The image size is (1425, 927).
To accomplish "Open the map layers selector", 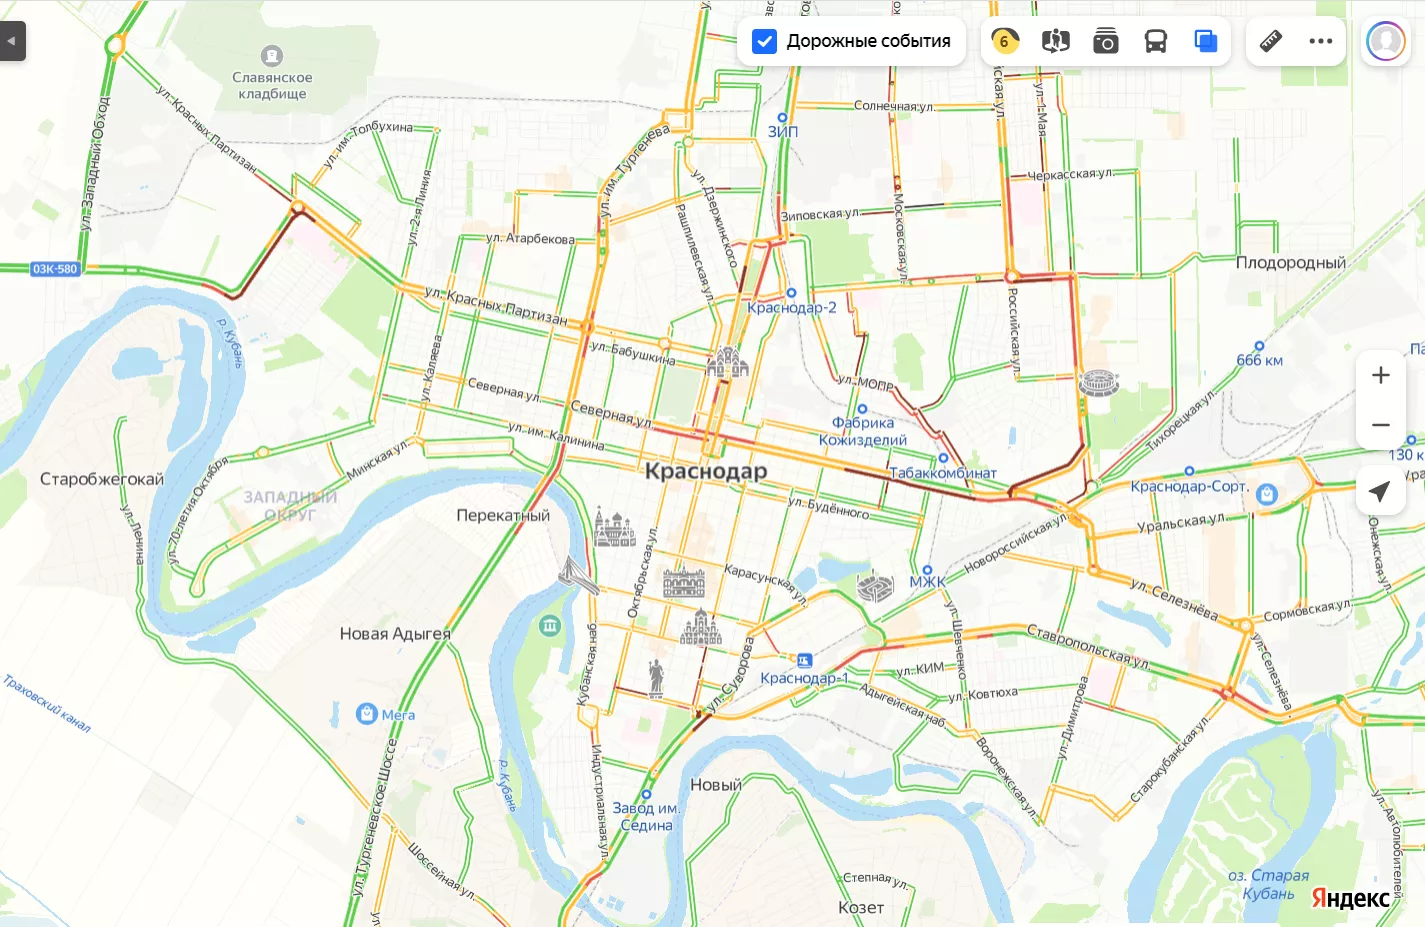I will 1206,41.
